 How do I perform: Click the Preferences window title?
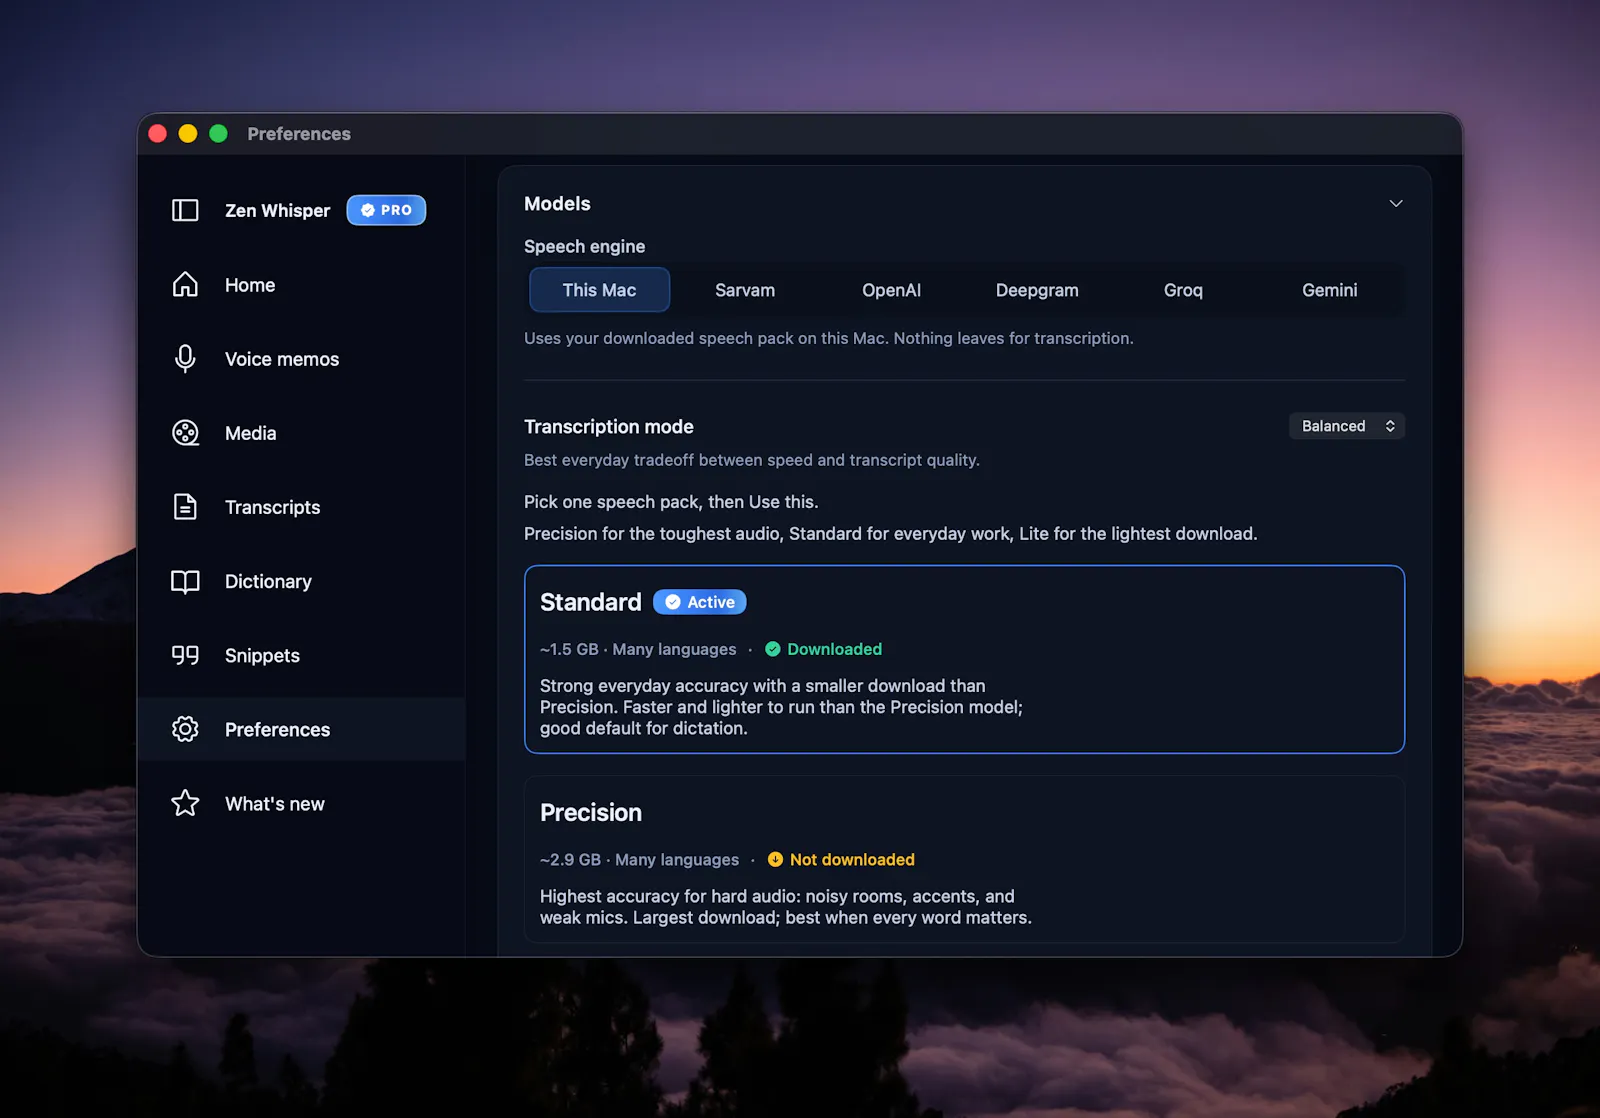[x=299, y=134]
